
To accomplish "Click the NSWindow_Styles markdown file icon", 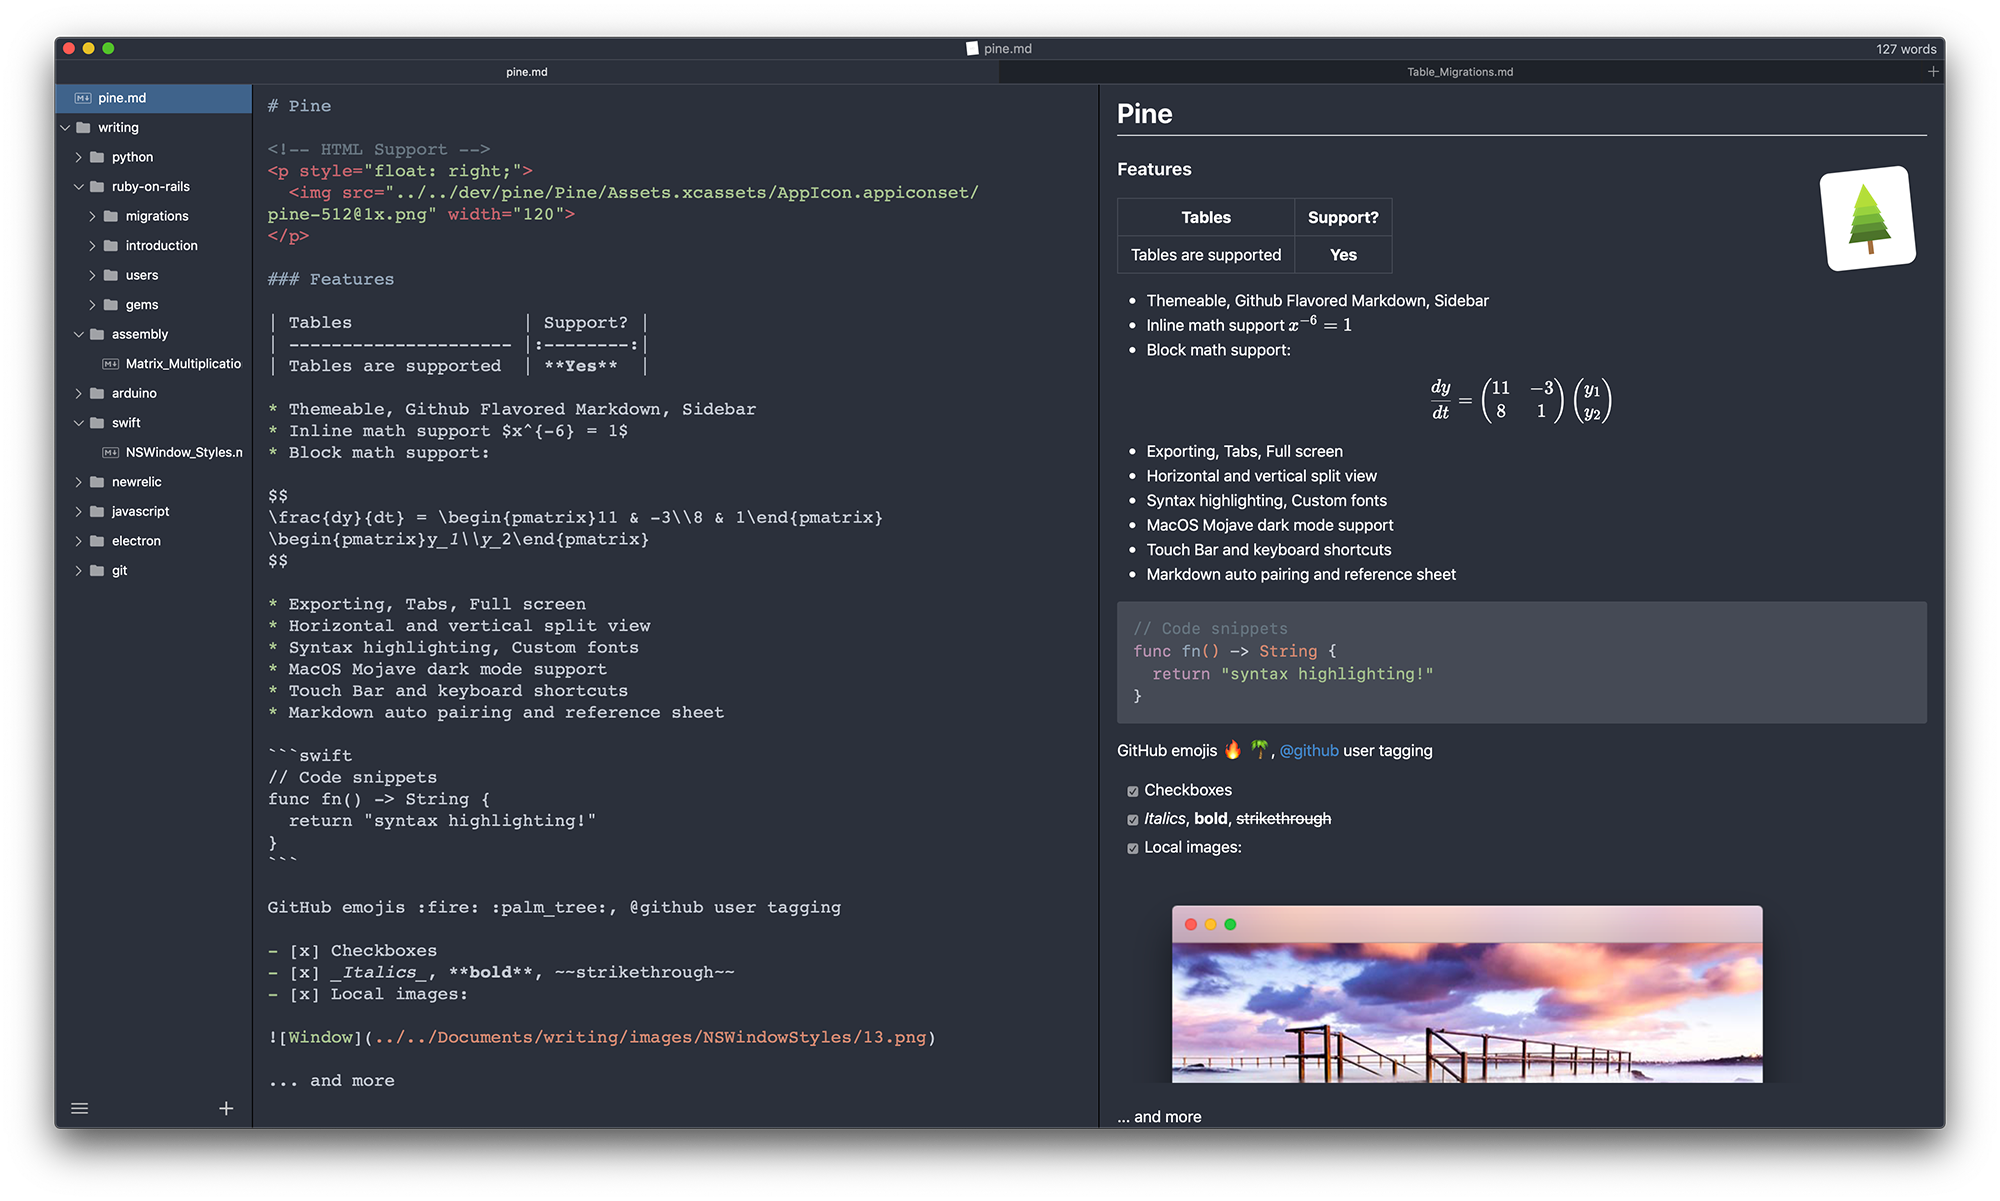I will [x=111, y=453].
